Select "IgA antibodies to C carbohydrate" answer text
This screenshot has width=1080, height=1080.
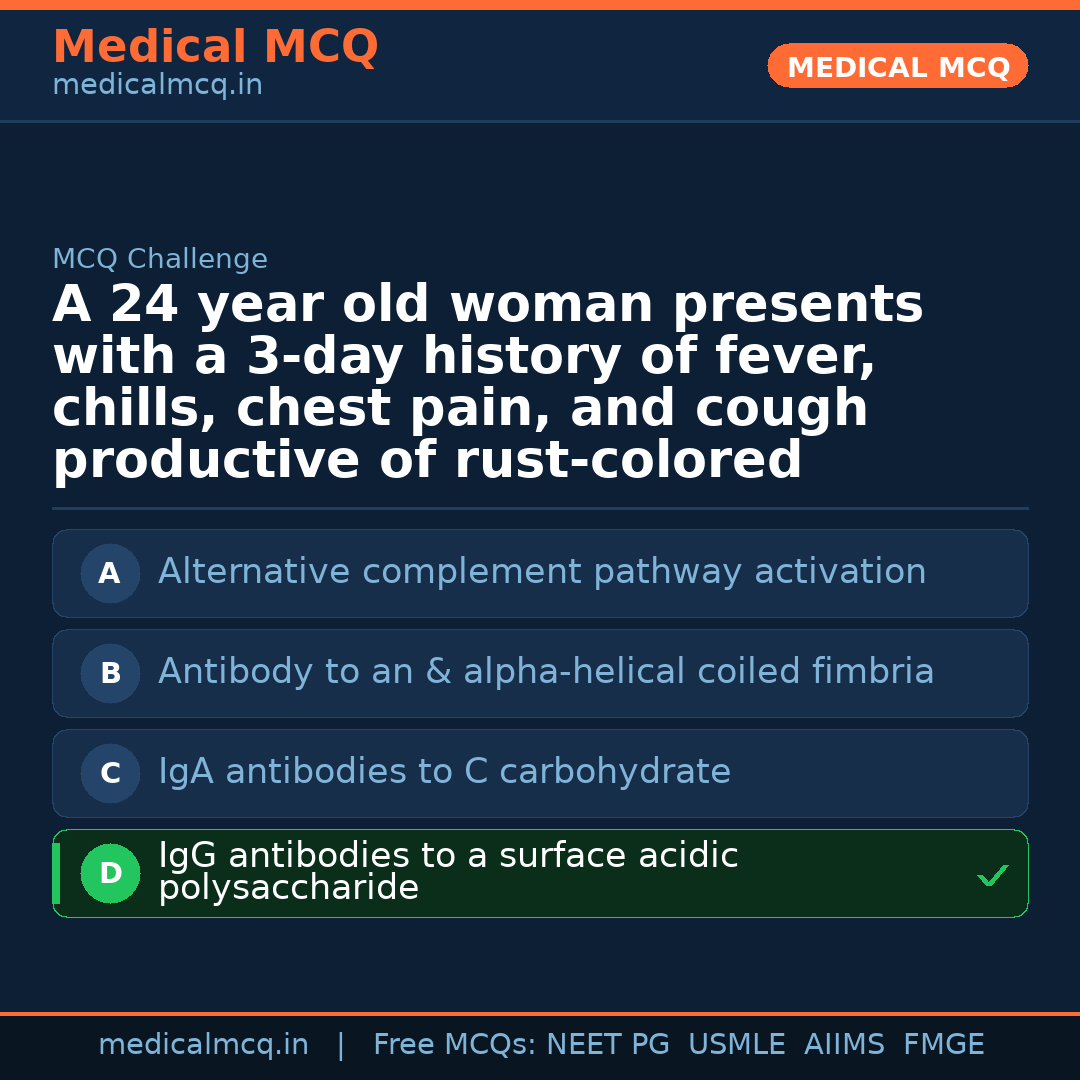coord(444,772)
